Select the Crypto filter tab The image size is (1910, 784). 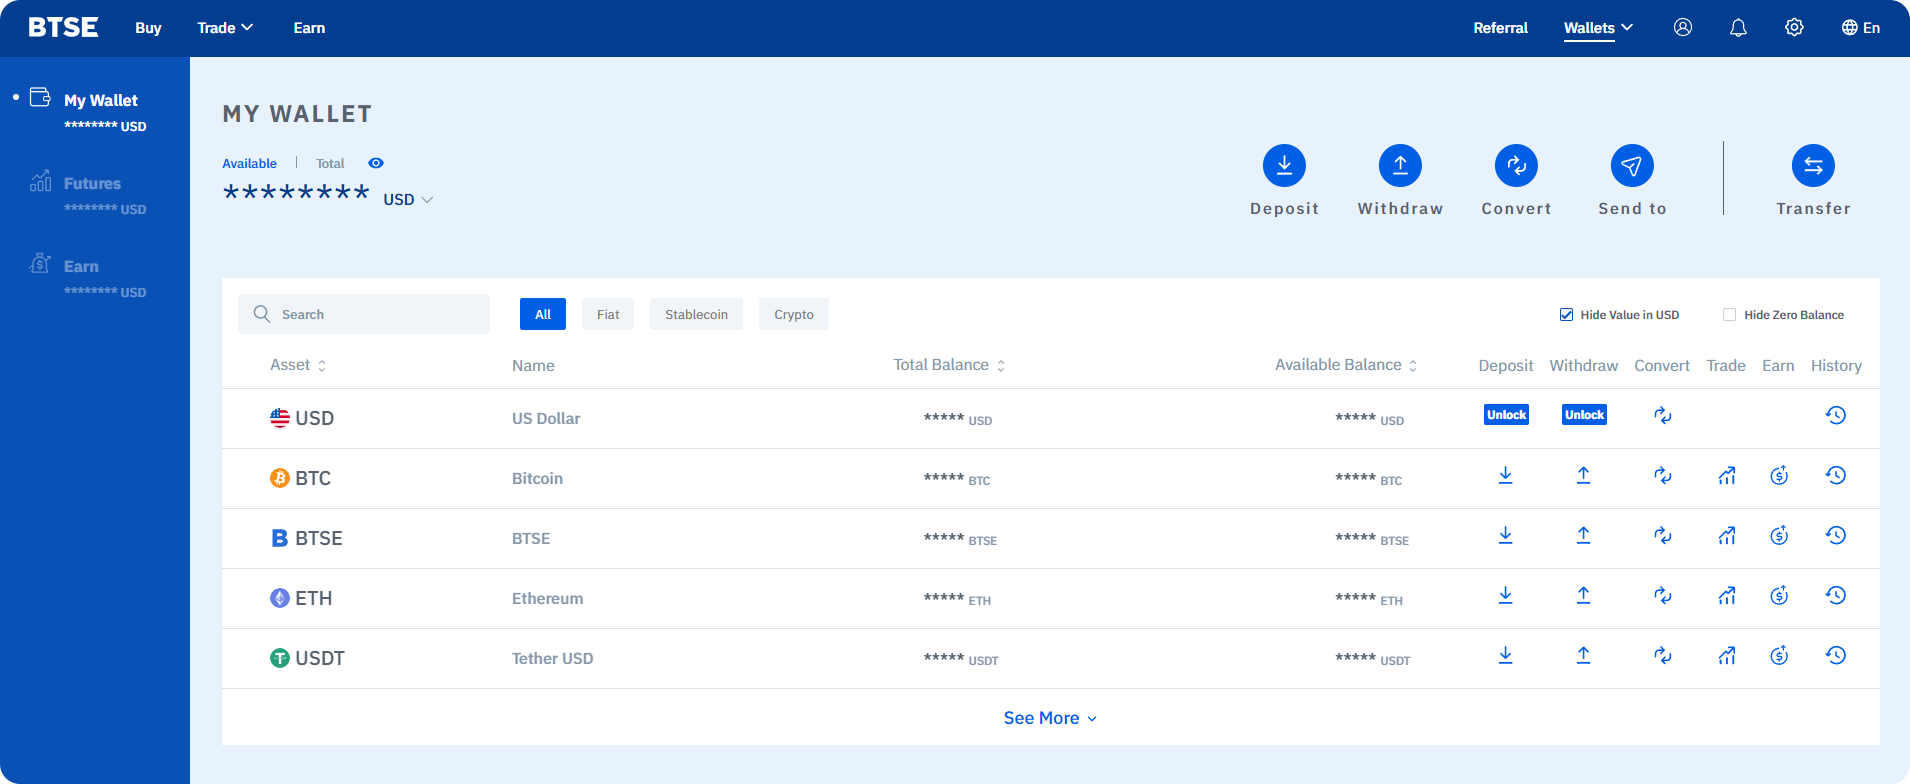794,314
